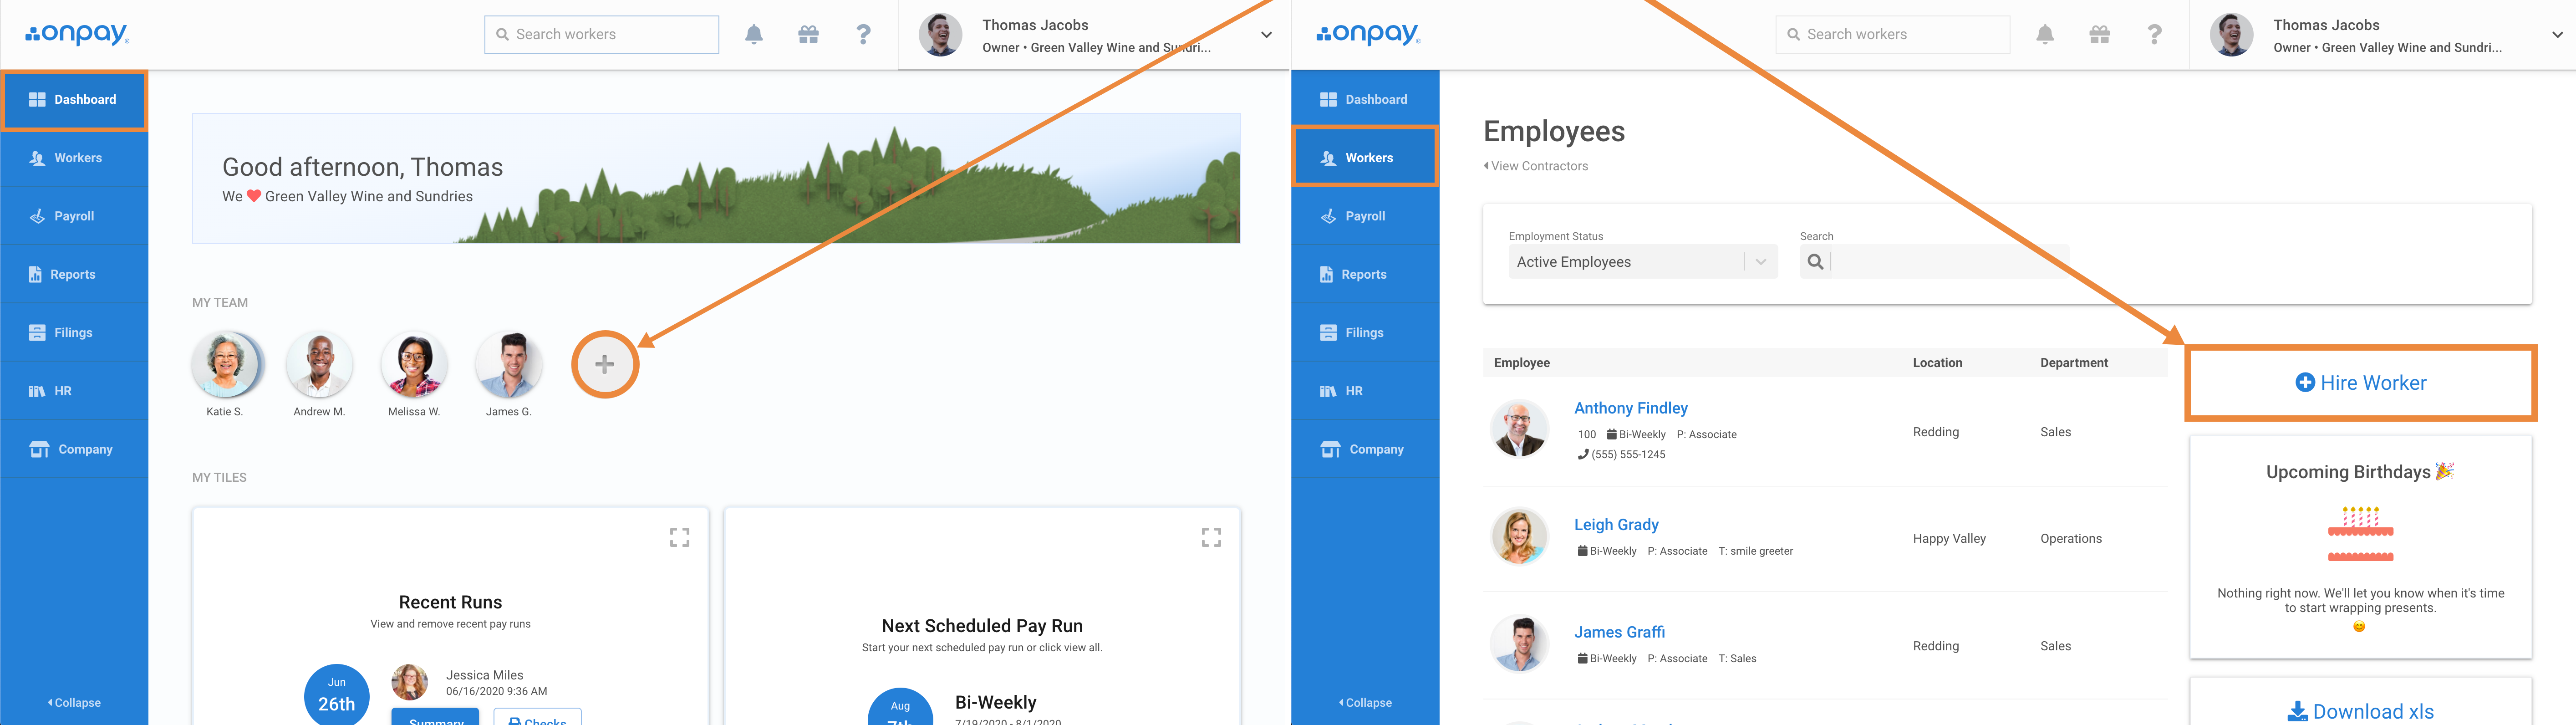
Task: Select Filings in the left window sidebar
Action: 74,333
